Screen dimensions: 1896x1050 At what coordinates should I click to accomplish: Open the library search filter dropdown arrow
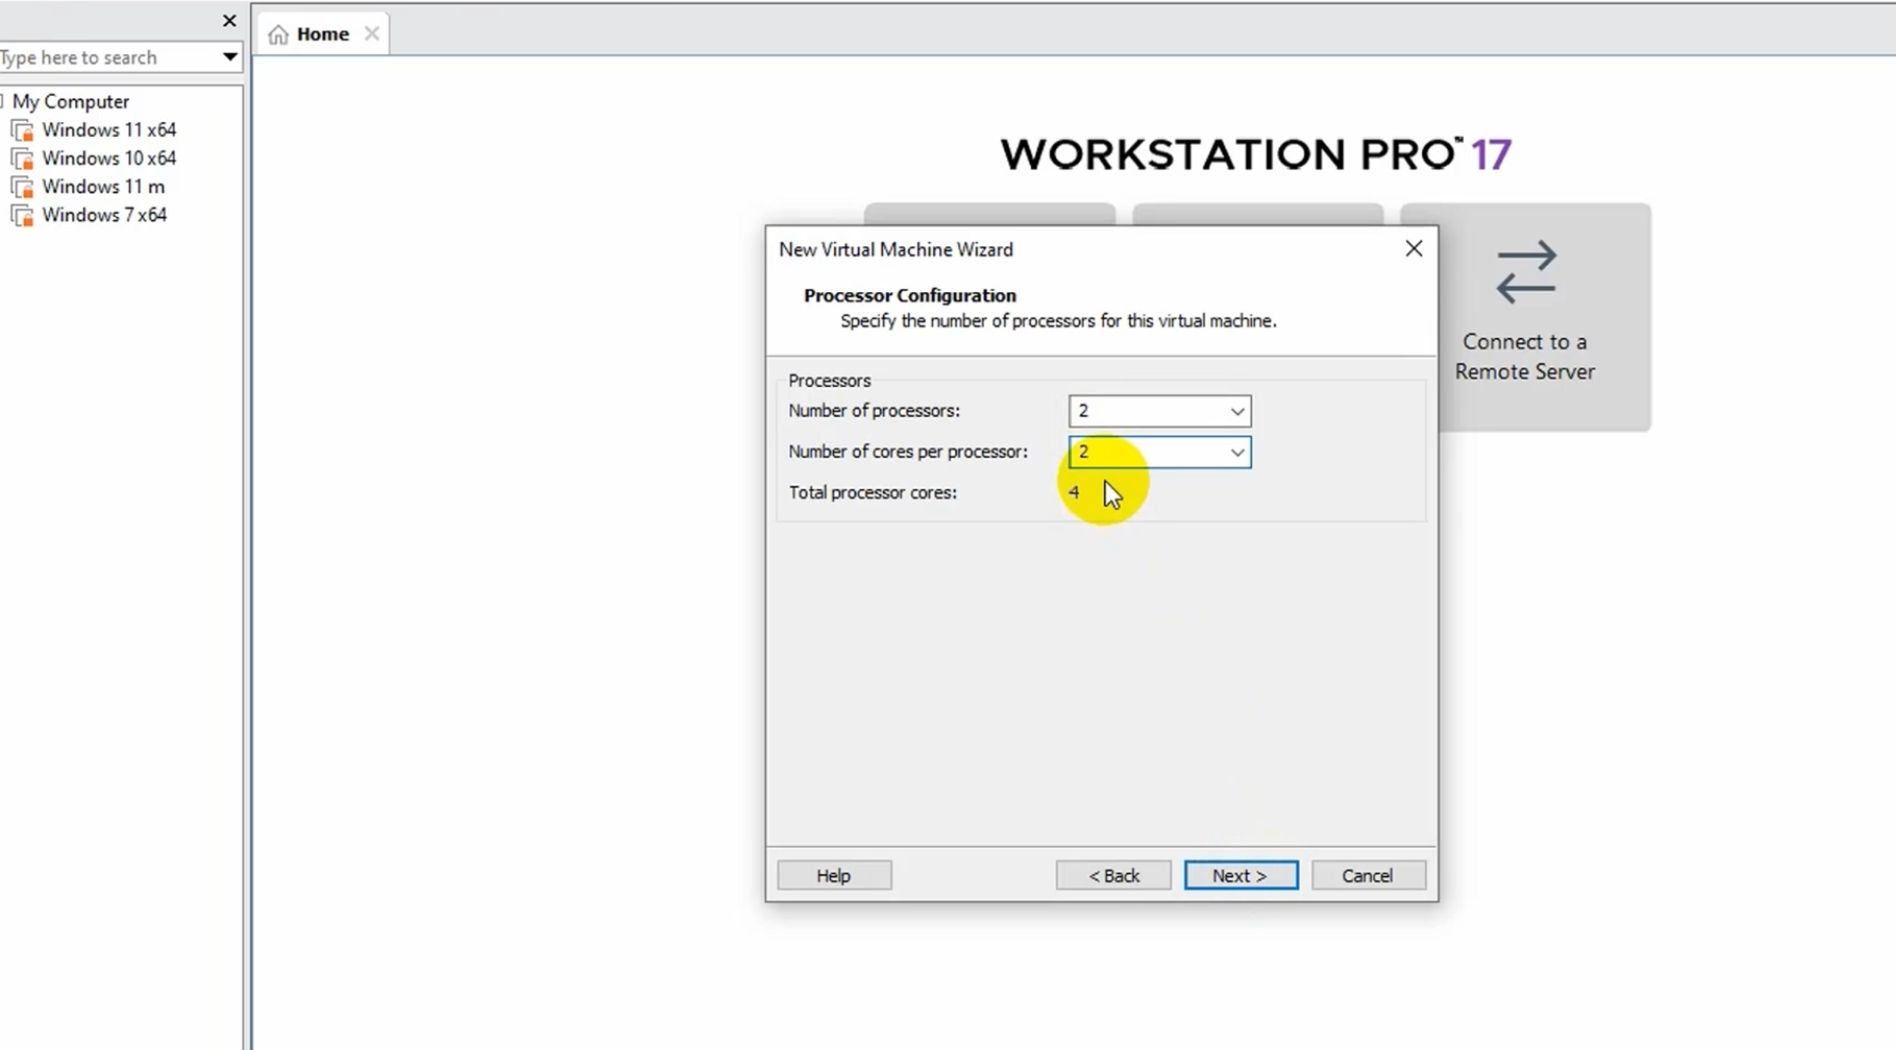[x=229, y=57]
